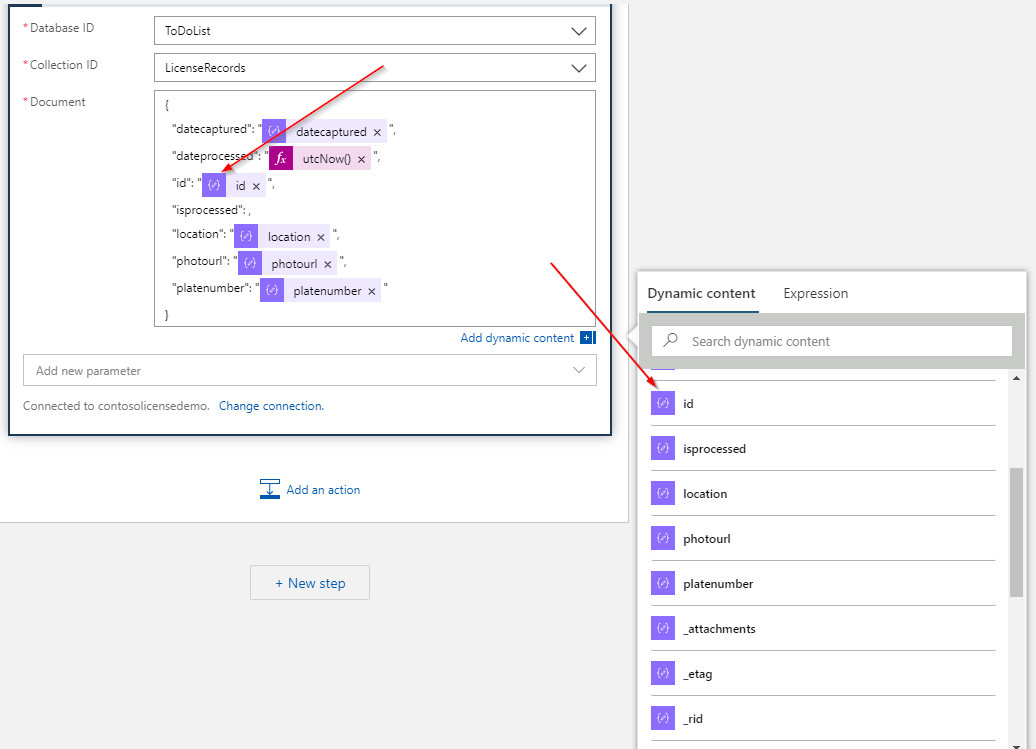Remove the photourl token with its X

coord(327,264)
